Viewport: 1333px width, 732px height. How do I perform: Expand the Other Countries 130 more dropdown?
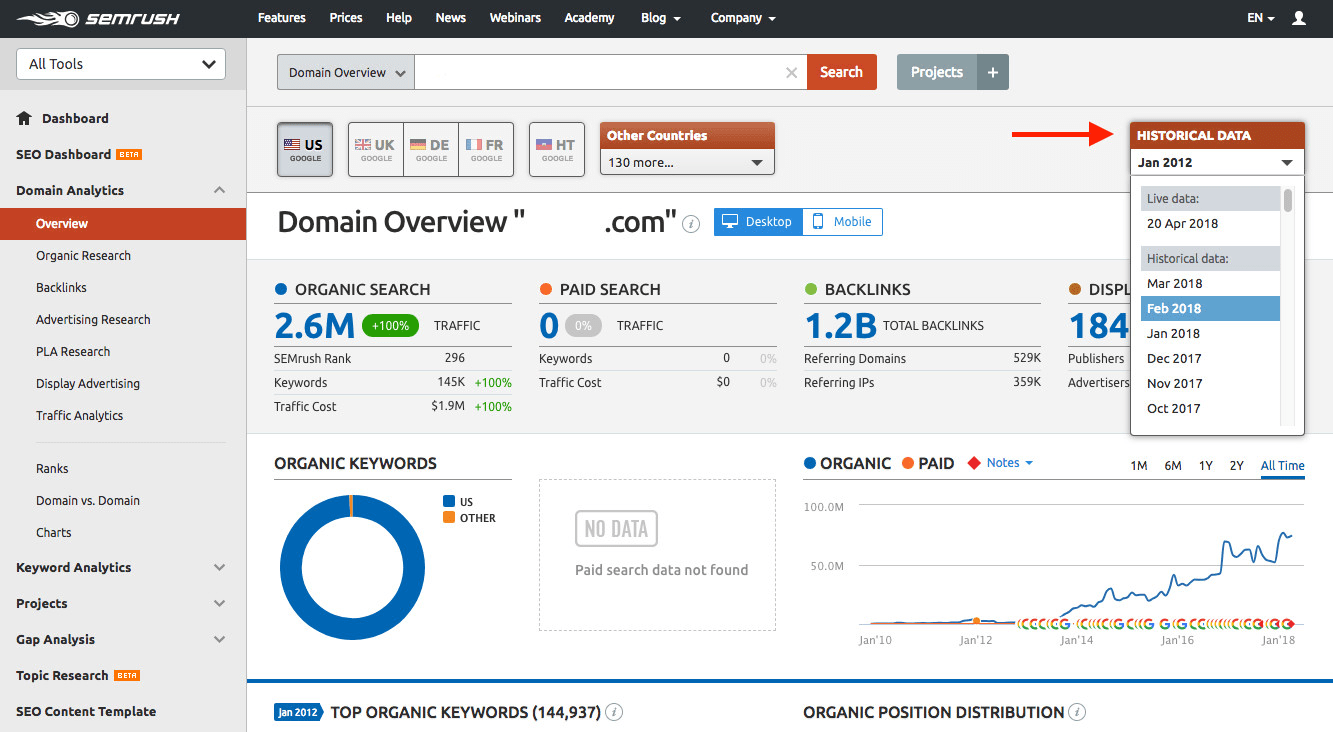(x=687, y=161)
